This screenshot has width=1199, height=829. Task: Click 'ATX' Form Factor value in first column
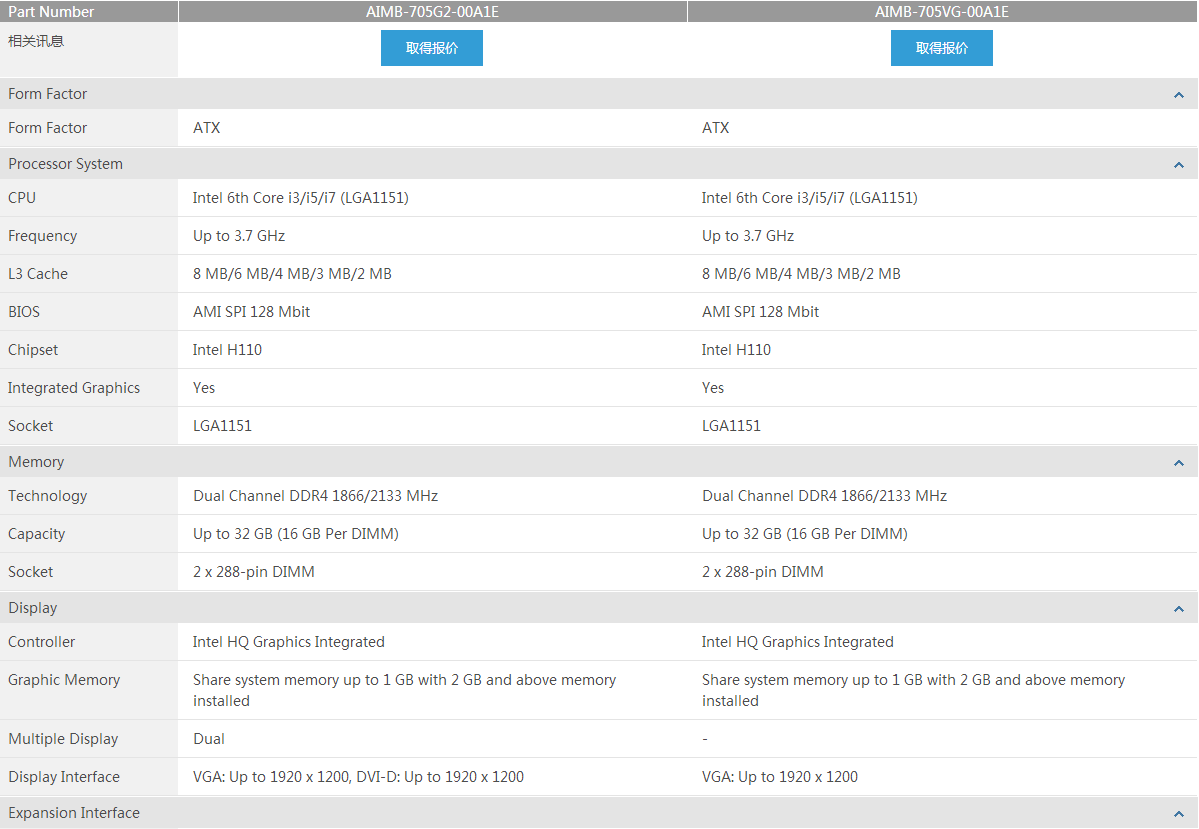pyautogui.click(x=206, y=128)
